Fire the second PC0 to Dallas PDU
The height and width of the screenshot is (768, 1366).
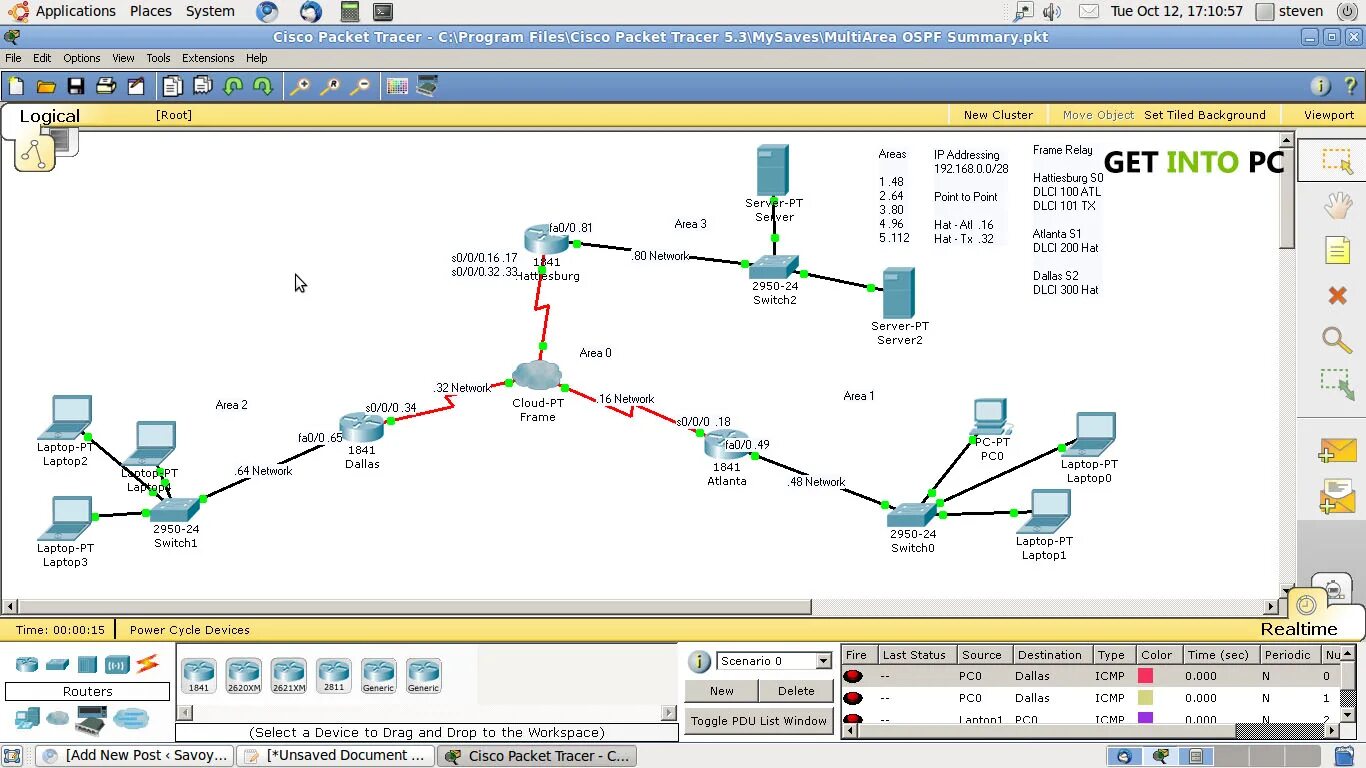[x=853, y=698]
